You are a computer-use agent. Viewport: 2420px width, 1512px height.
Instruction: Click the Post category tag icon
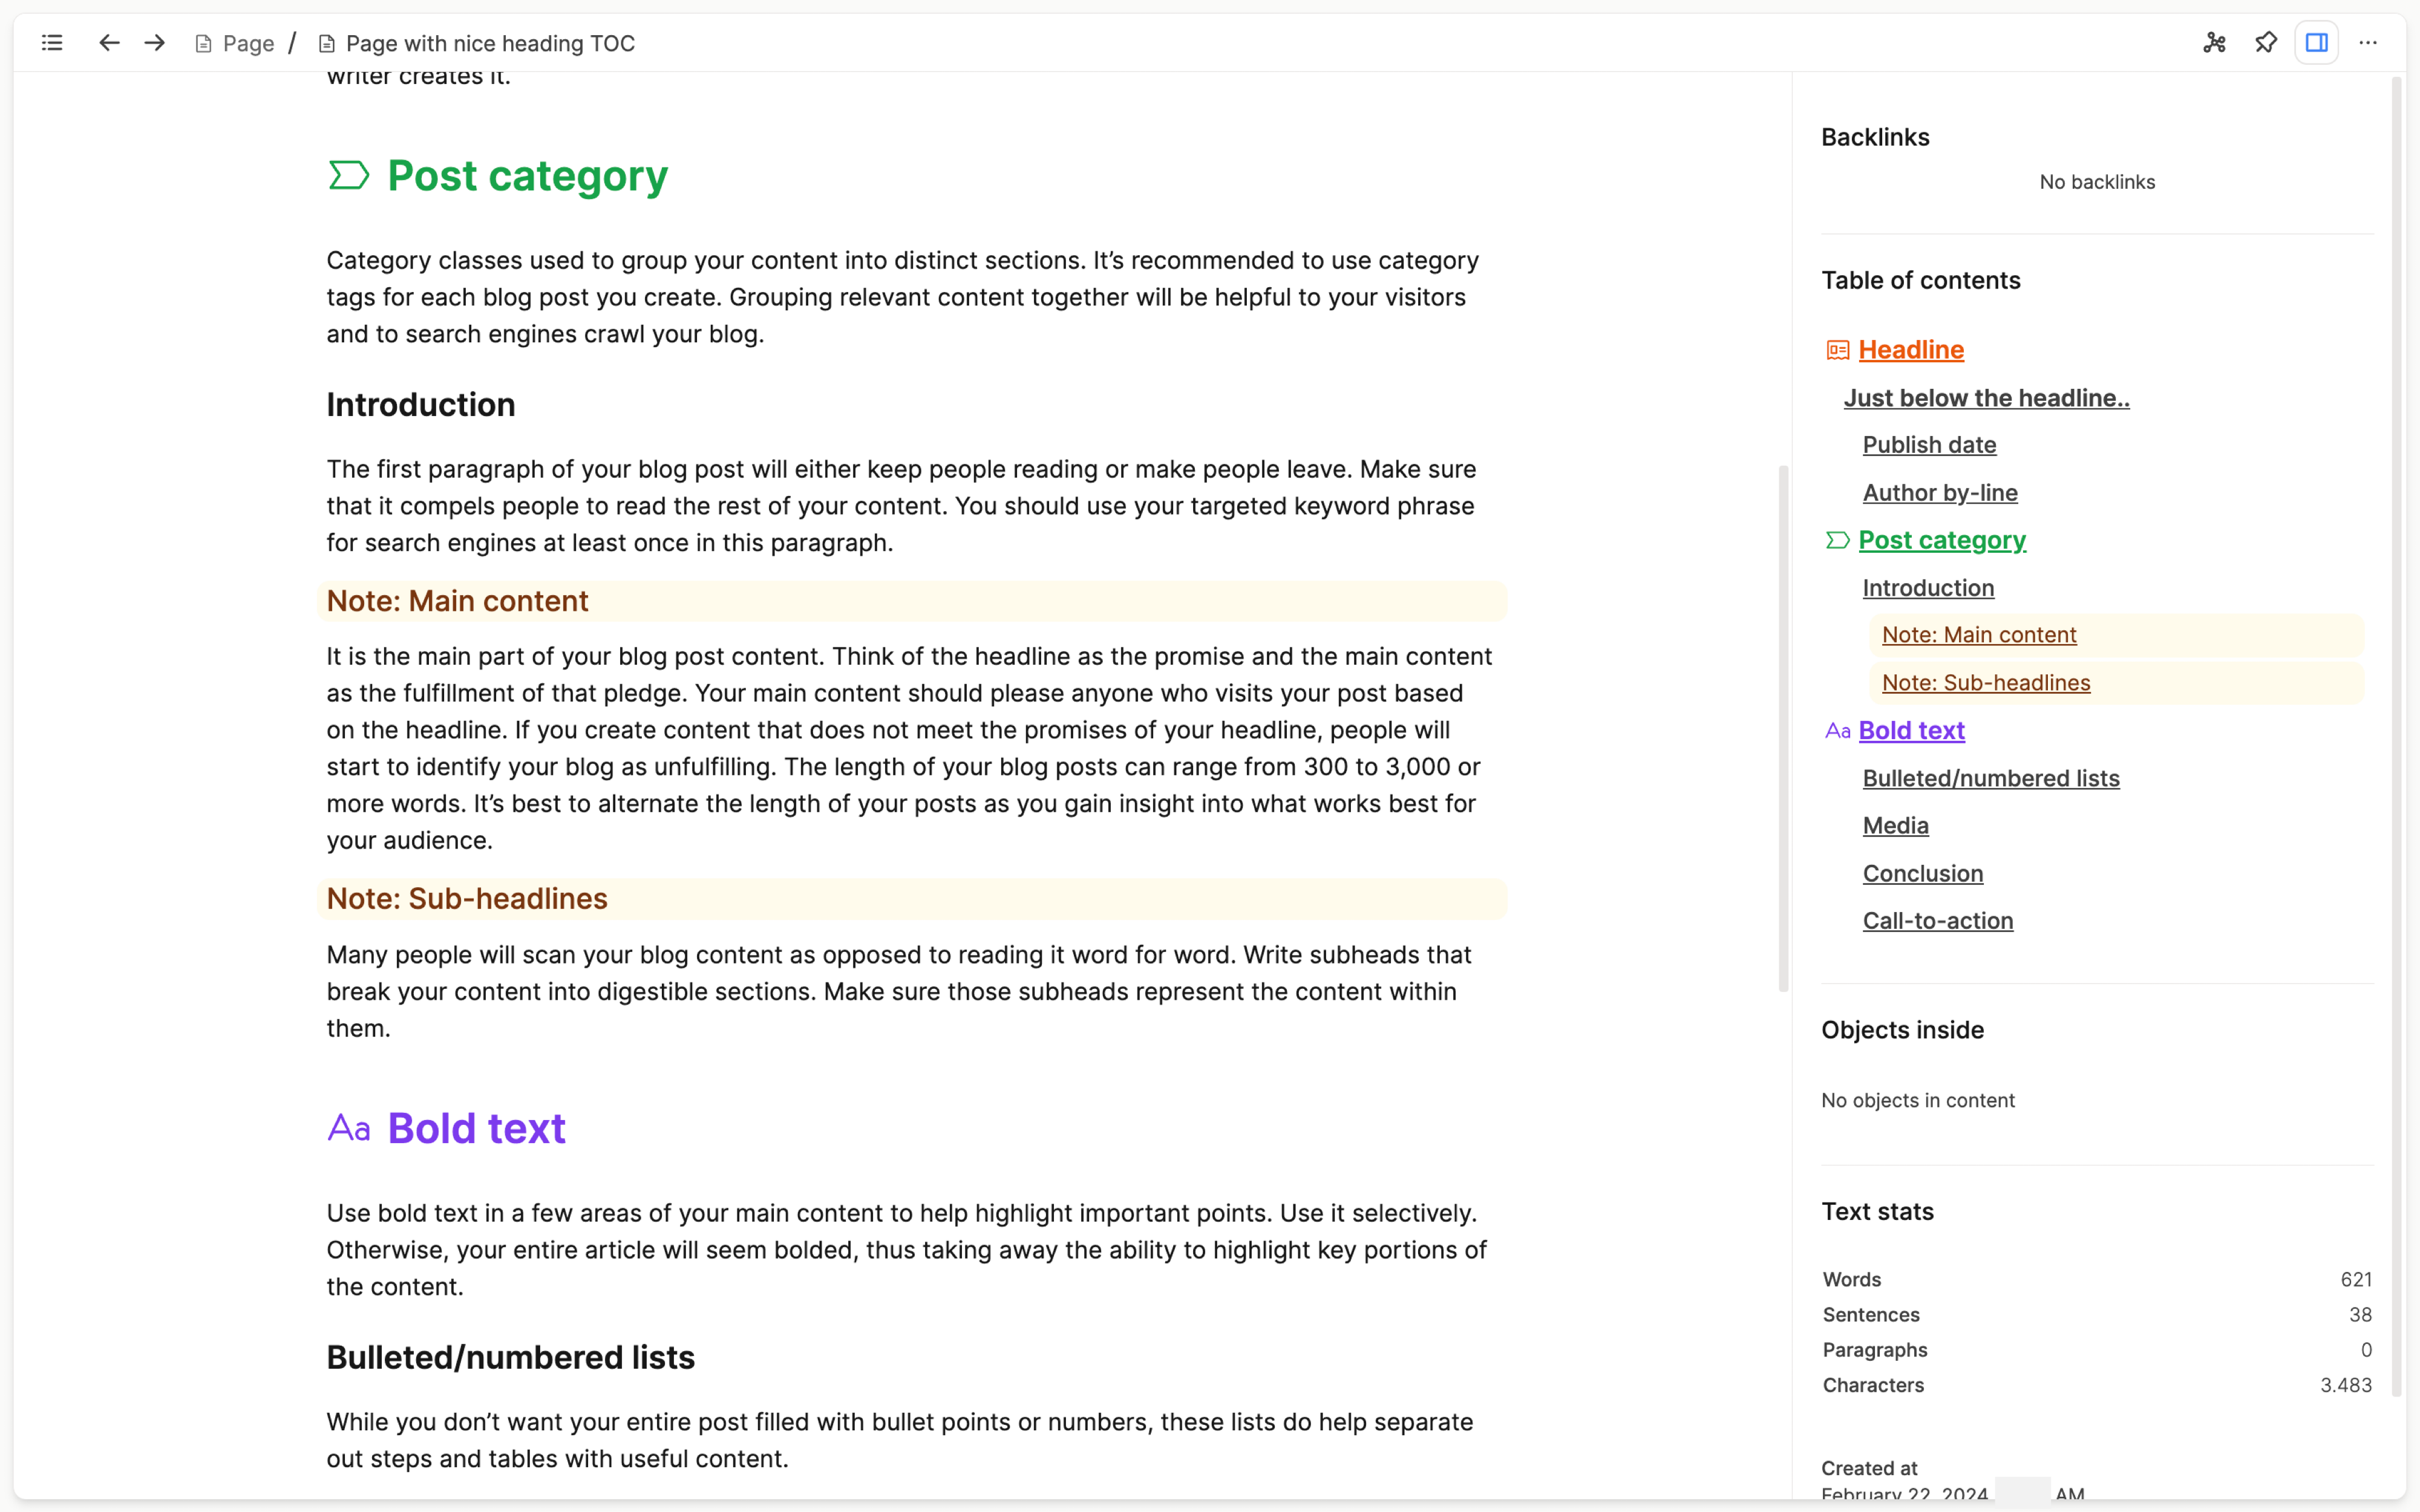coord(349,176)
